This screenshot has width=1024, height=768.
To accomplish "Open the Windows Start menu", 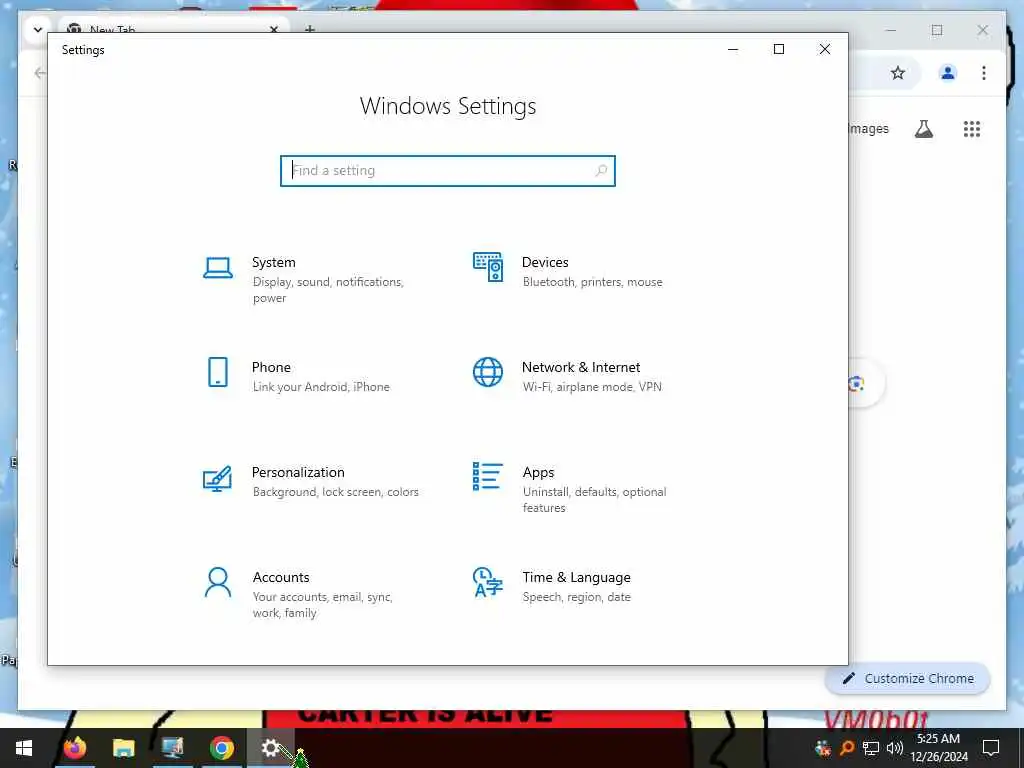I will click(24, 748).
